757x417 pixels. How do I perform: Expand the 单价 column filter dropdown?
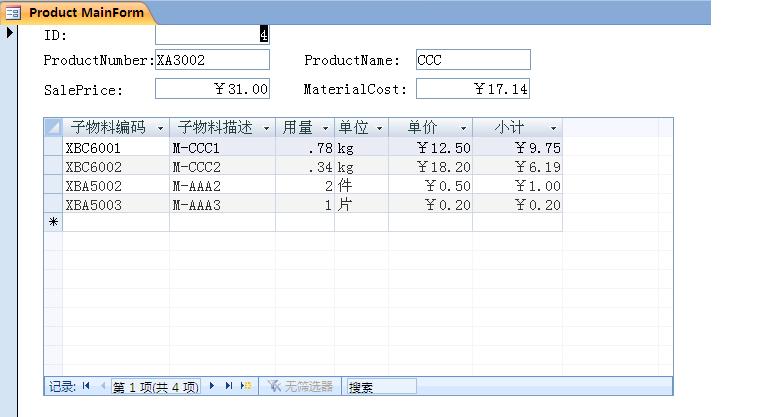point(463,129)
